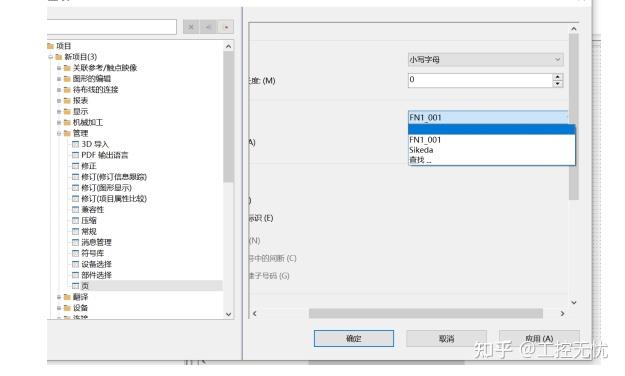Click the page icon next to 兼容性
The height and width of the screenshot is (376, 625).
[75, 209]
